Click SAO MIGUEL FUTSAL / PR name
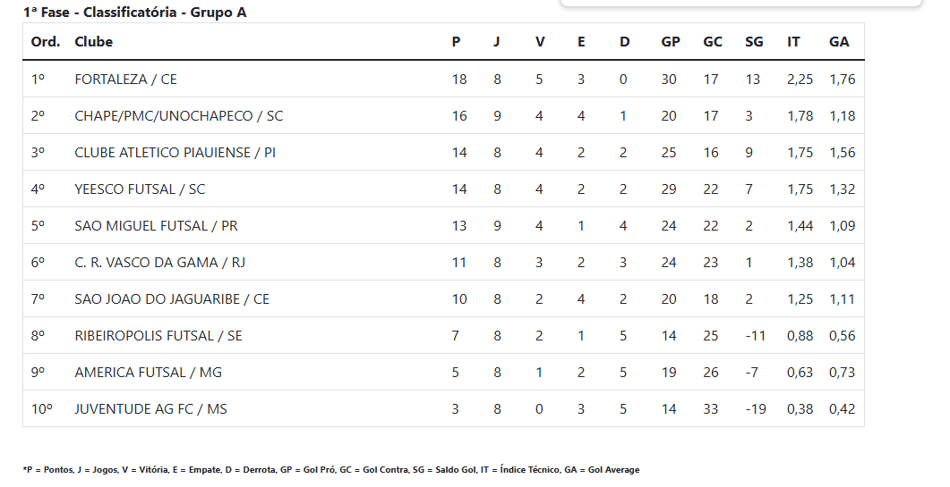This screenshot has width=950, height=487. coord(156,226)
